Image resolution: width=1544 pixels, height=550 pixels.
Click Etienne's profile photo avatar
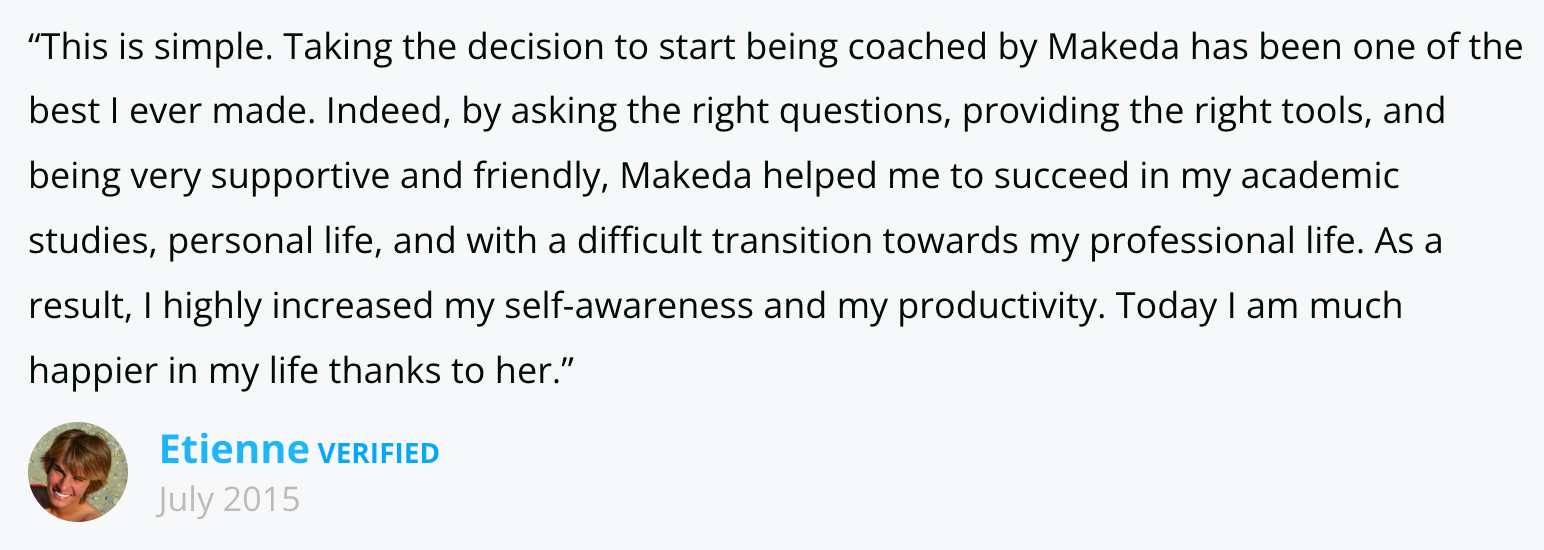pos(78,471)
